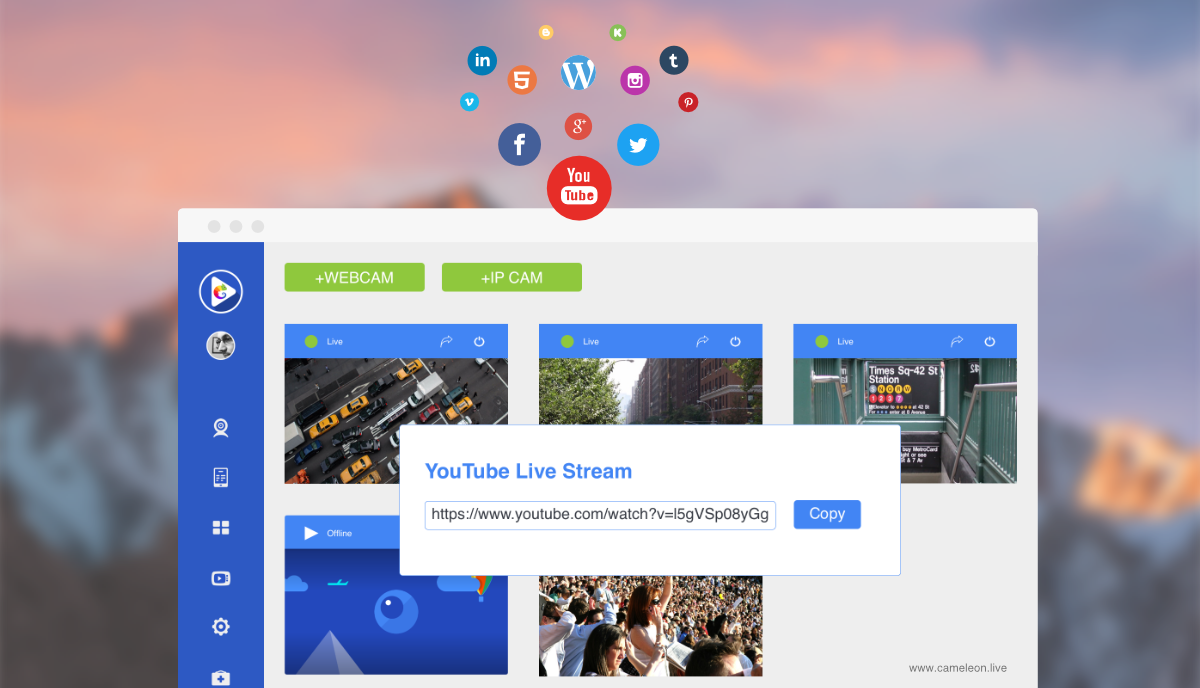Open settings via the gear icon
1200x688 pixels.
pos(221,627)
